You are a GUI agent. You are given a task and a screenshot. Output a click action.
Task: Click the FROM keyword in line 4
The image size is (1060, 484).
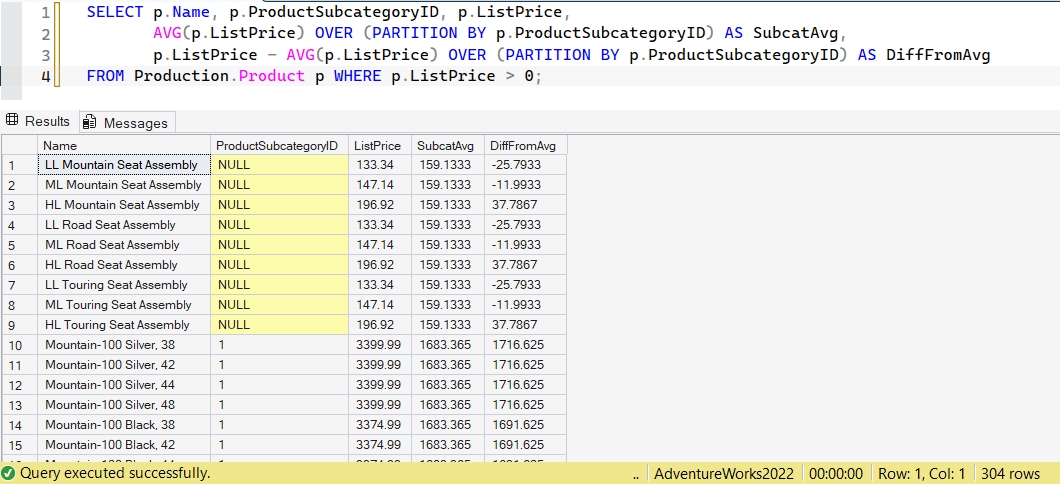[x=105, y=76]
